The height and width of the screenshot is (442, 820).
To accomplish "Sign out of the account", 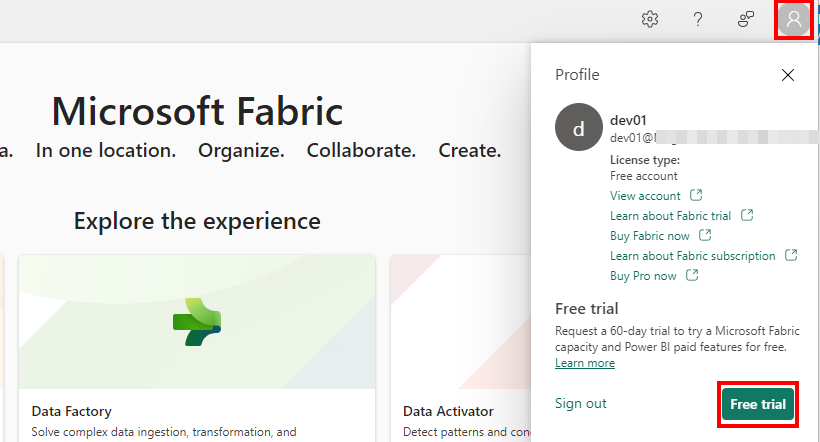I will click(581, 403).
